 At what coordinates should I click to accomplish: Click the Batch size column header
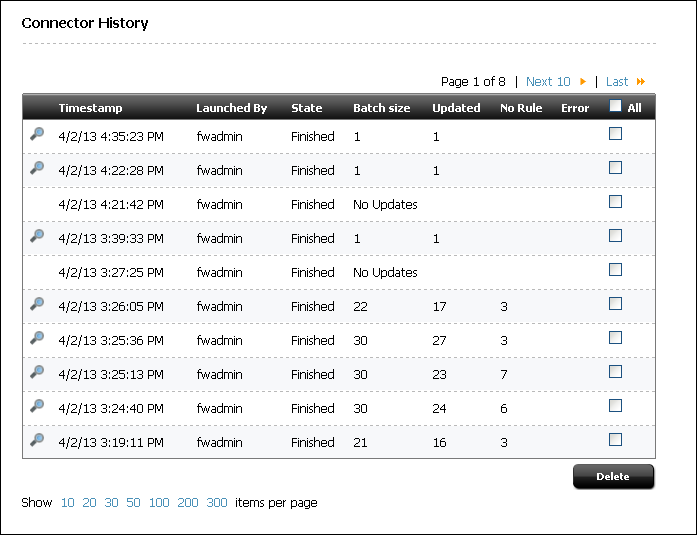382,108
